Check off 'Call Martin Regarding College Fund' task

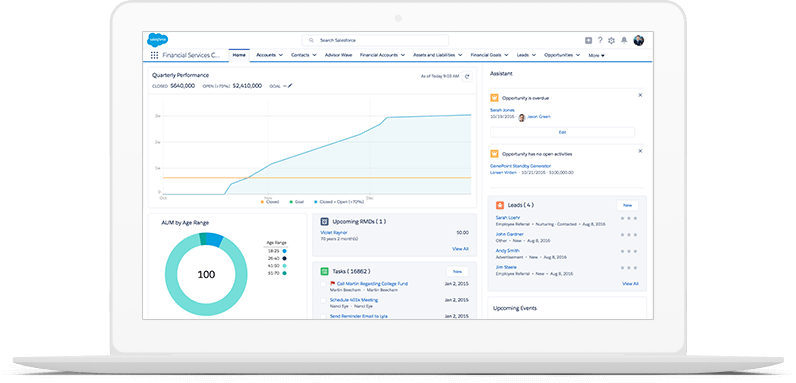(323, 284)
